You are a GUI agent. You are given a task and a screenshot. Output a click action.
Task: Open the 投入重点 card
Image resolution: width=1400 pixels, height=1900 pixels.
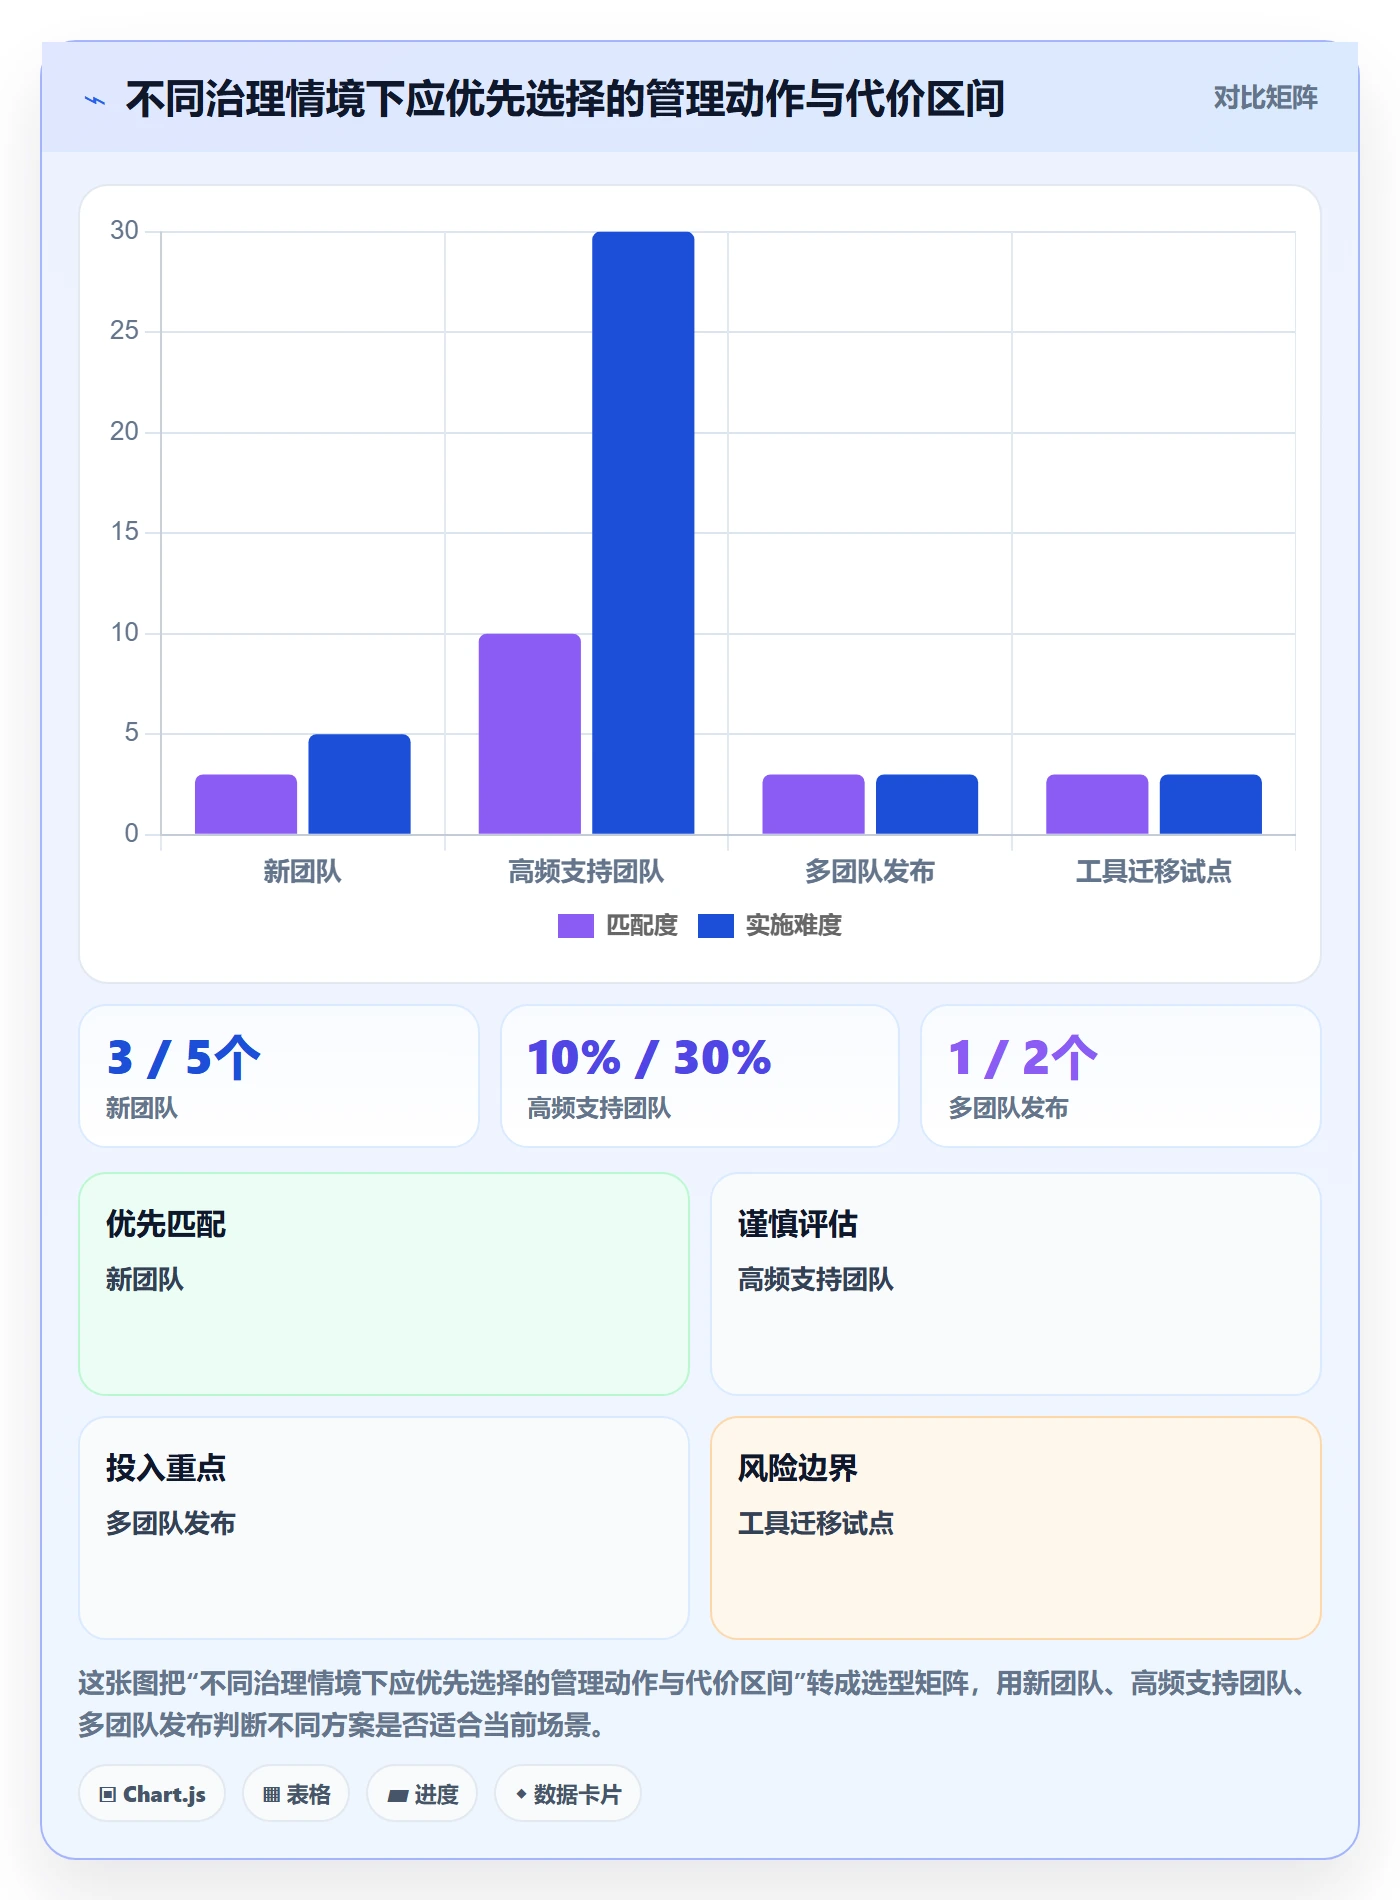point(384,1528)
